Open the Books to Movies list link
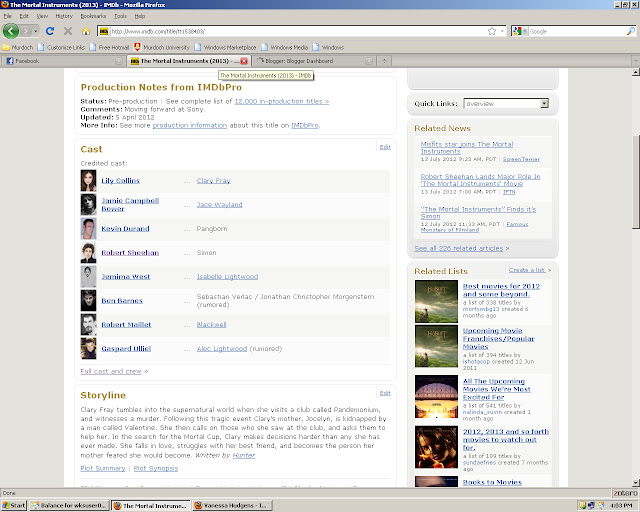The image size is (640, 512). click(492, 482)
